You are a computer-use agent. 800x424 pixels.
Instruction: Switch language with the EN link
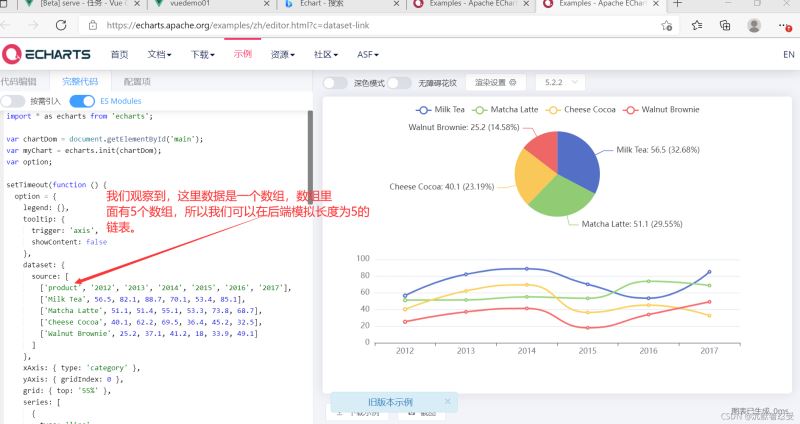(789, 54)
